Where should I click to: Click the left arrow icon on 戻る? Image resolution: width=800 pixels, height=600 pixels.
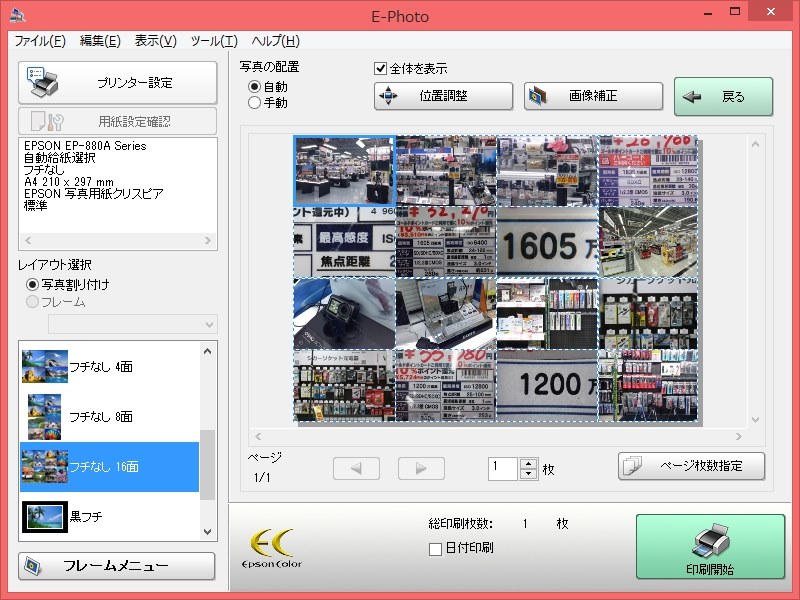point(692,96)
